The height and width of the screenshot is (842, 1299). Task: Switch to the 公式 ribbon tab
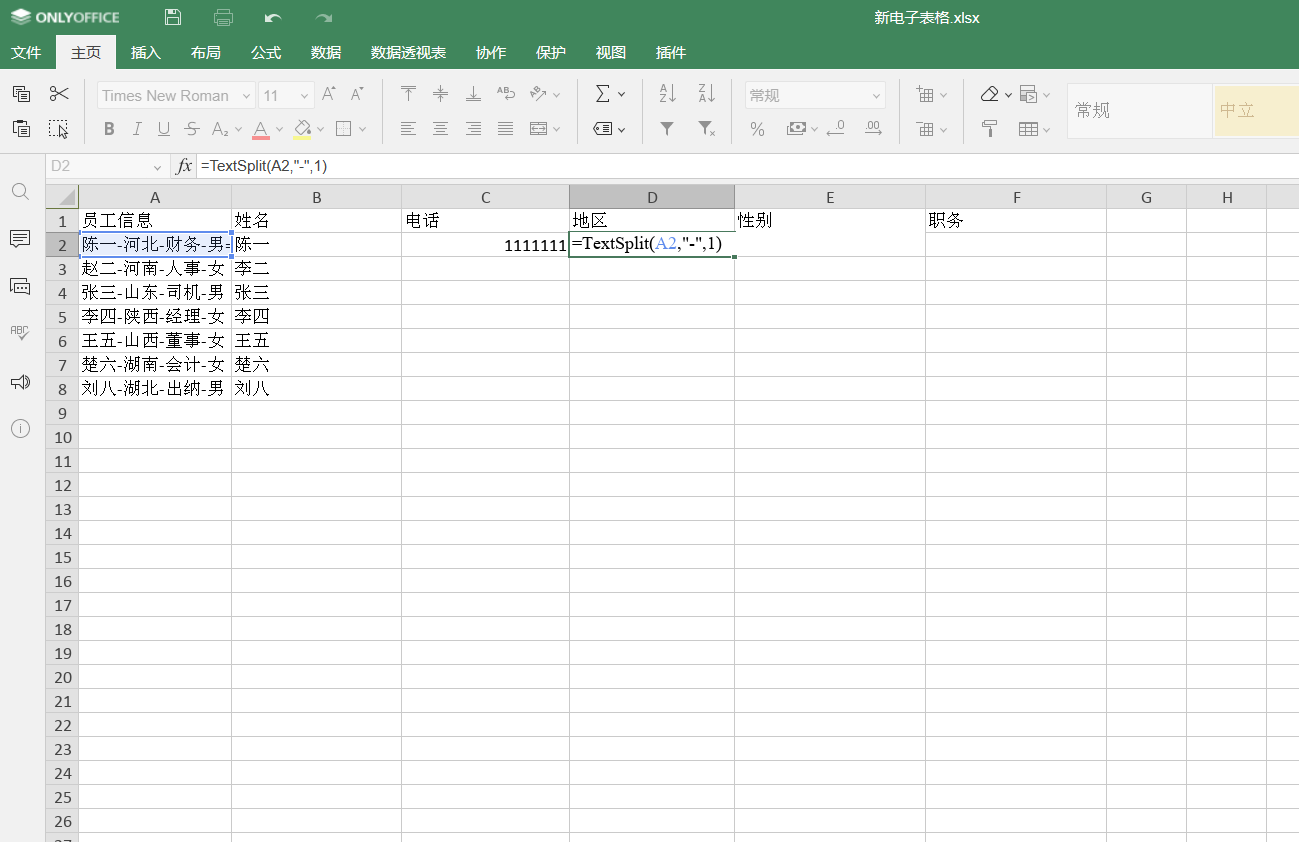tap(265, 52)
